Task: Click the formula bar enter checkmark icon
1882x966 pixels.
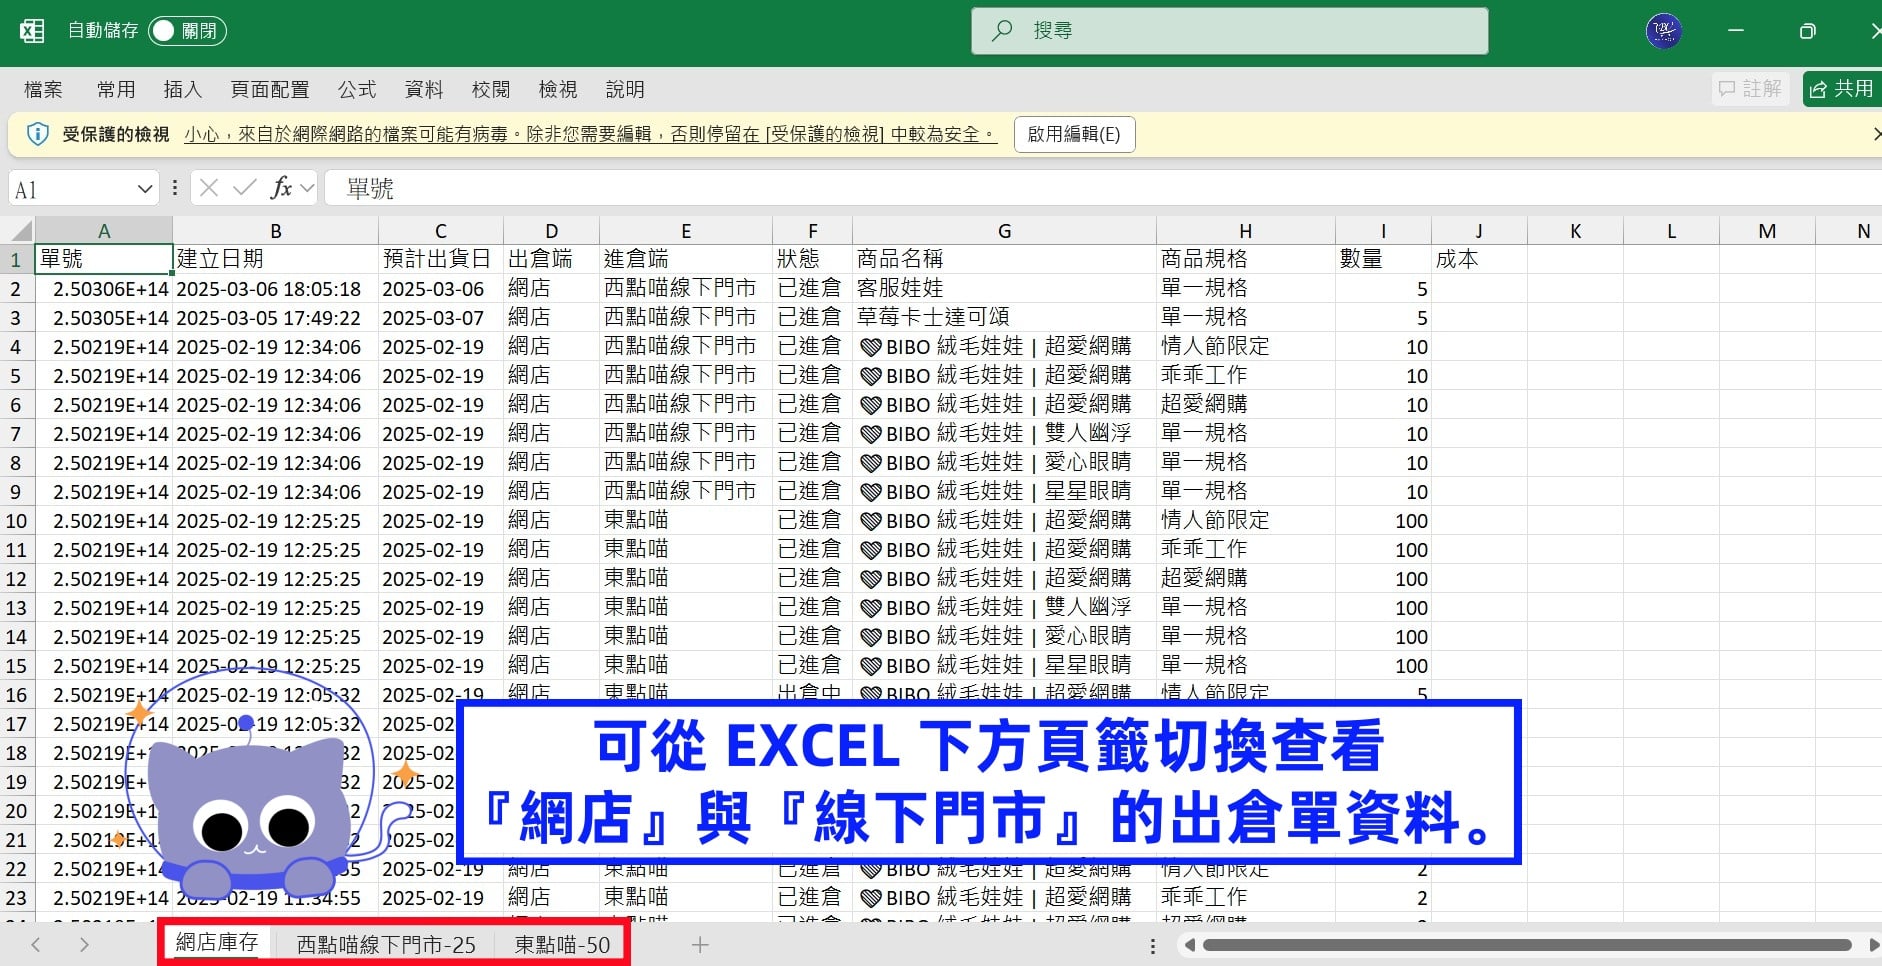Action: 244,188
